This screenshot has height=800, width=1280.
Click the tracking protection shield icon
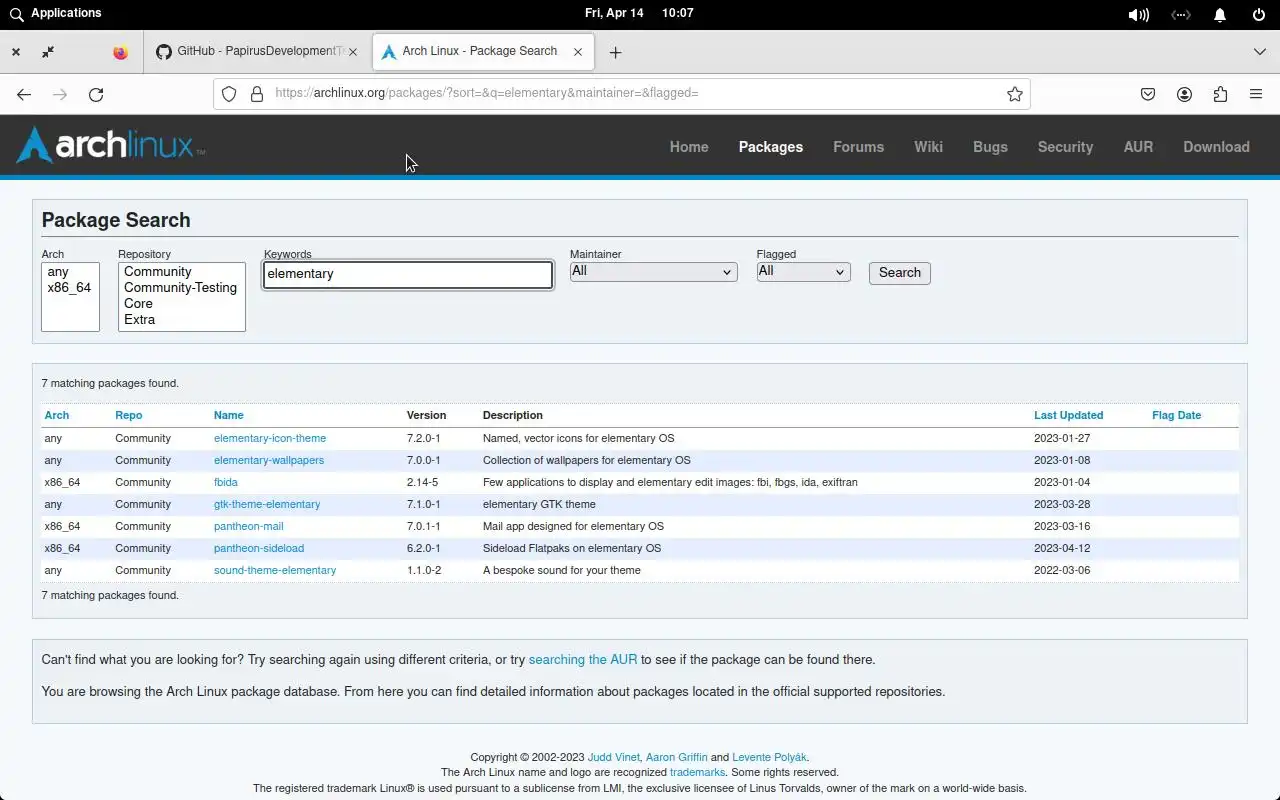pos(229,94)
